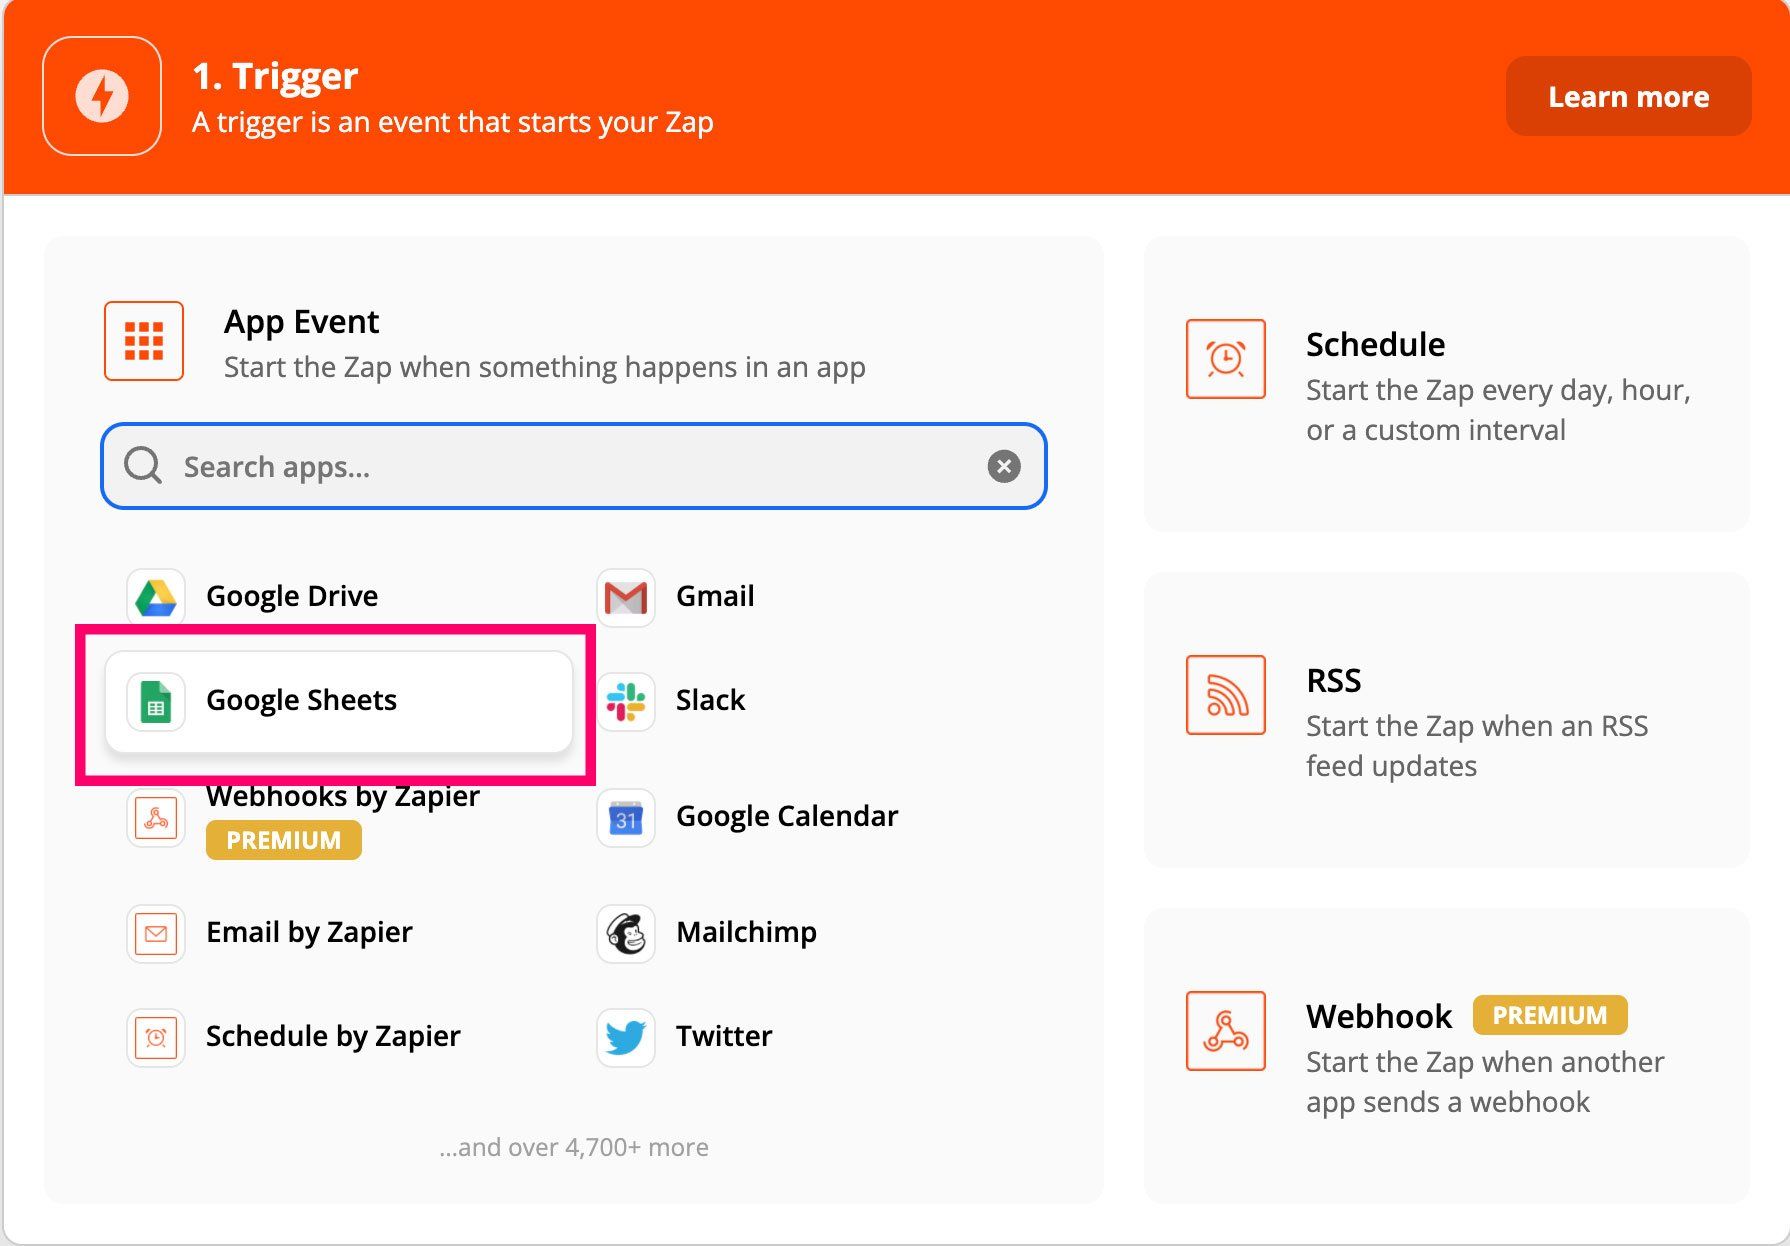Select the Schedule trigger title
1790x1246 pixels.
1375,344
